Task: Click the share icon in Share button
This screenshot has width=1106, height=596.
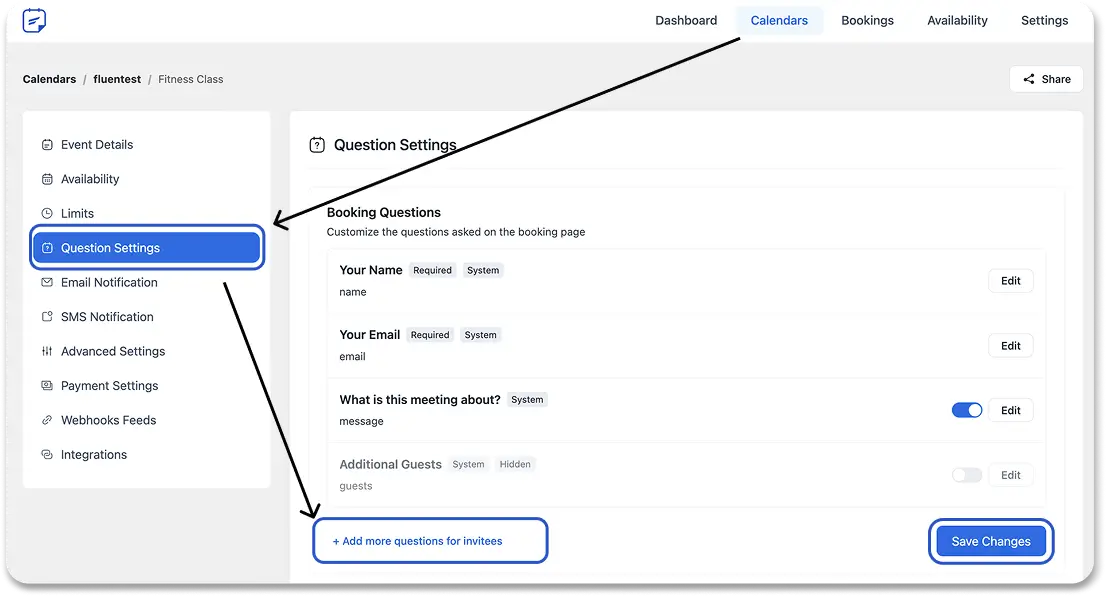Action: (1029, 79)
